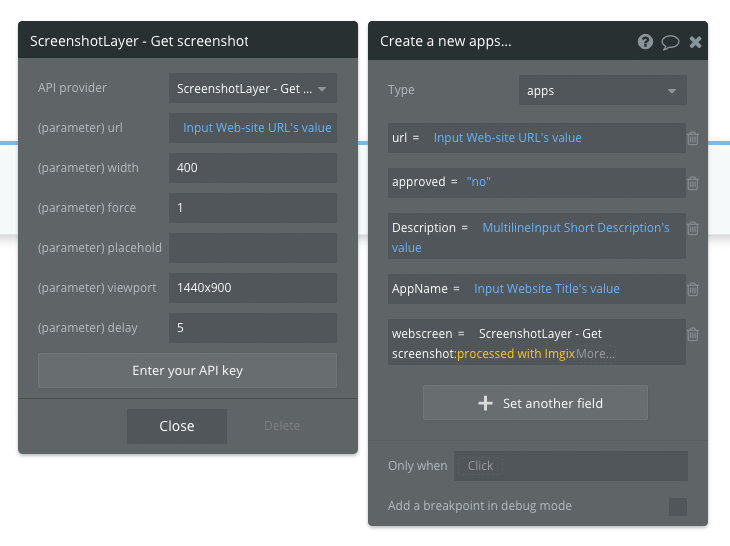The height and width of the screenshot is (546, 730).
Task: Delete the Description field trash icon
Action: tap(693, 228)
